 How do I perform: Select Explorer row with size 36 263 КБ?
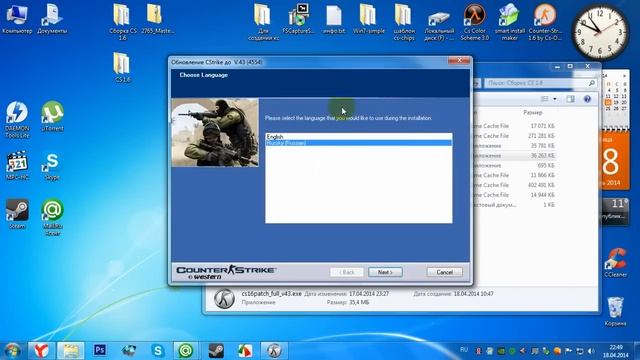(x=514, y=156)
